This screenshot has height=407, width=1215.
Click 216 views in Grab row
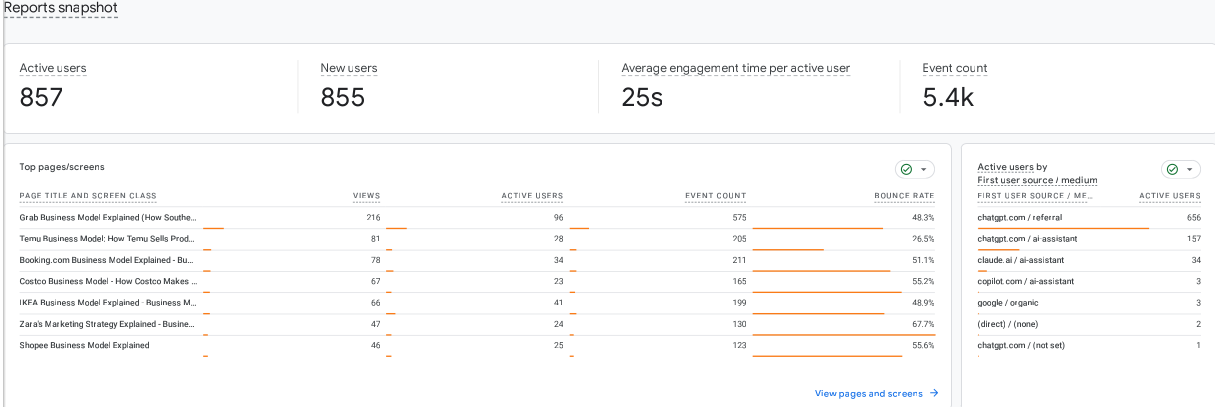tap(373, 218)
